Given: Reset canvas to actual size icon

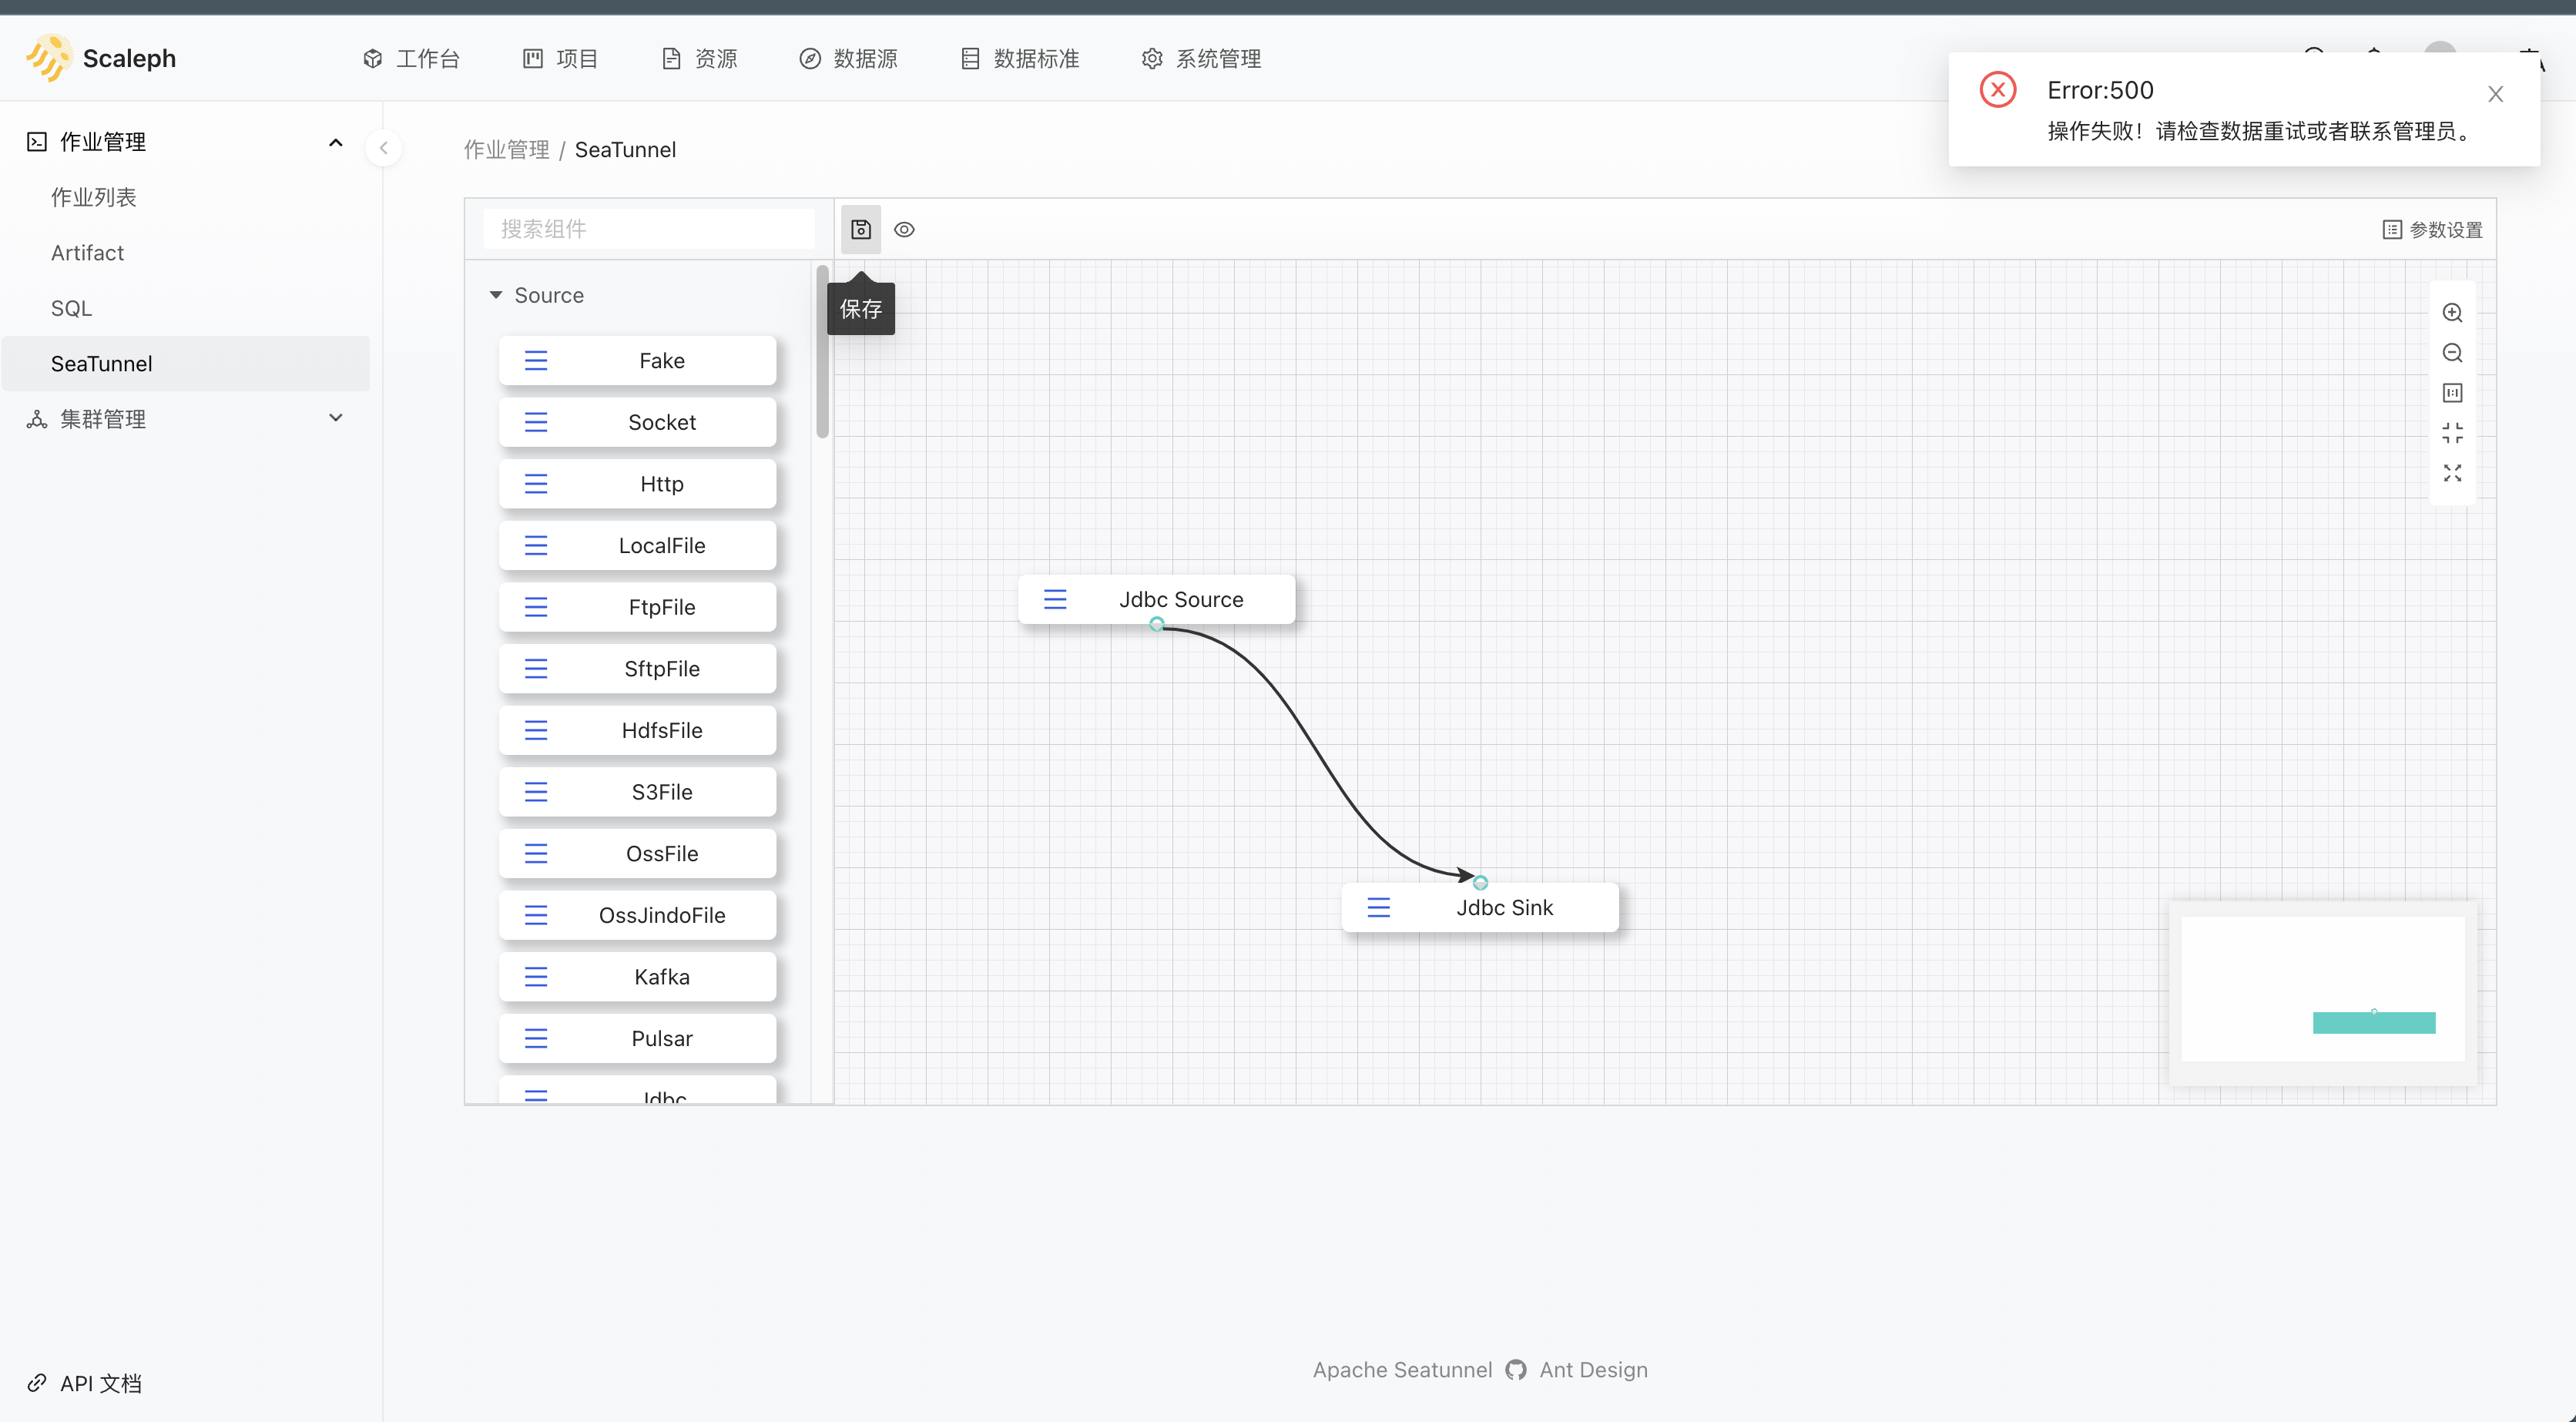Looking at the screenshot, I should [x=2452, y=393].
